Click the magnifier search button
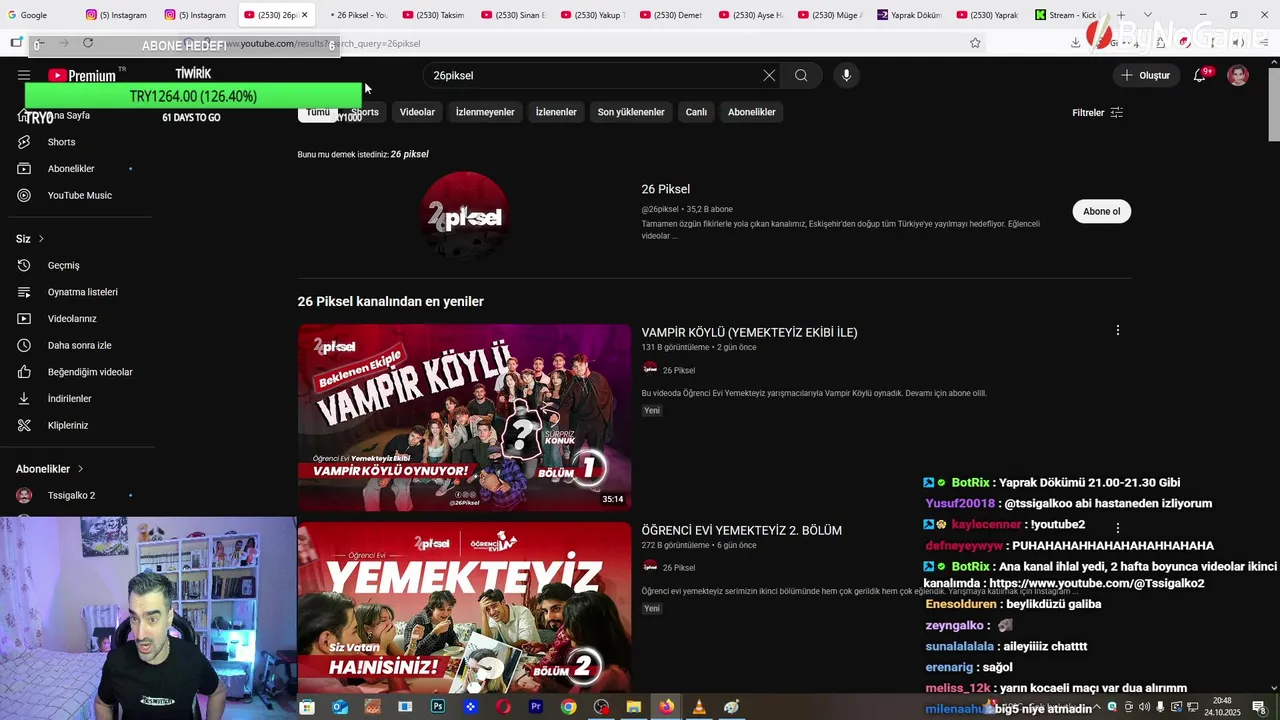This screenshot has height=720, width=1280. [x=801, y=75]
